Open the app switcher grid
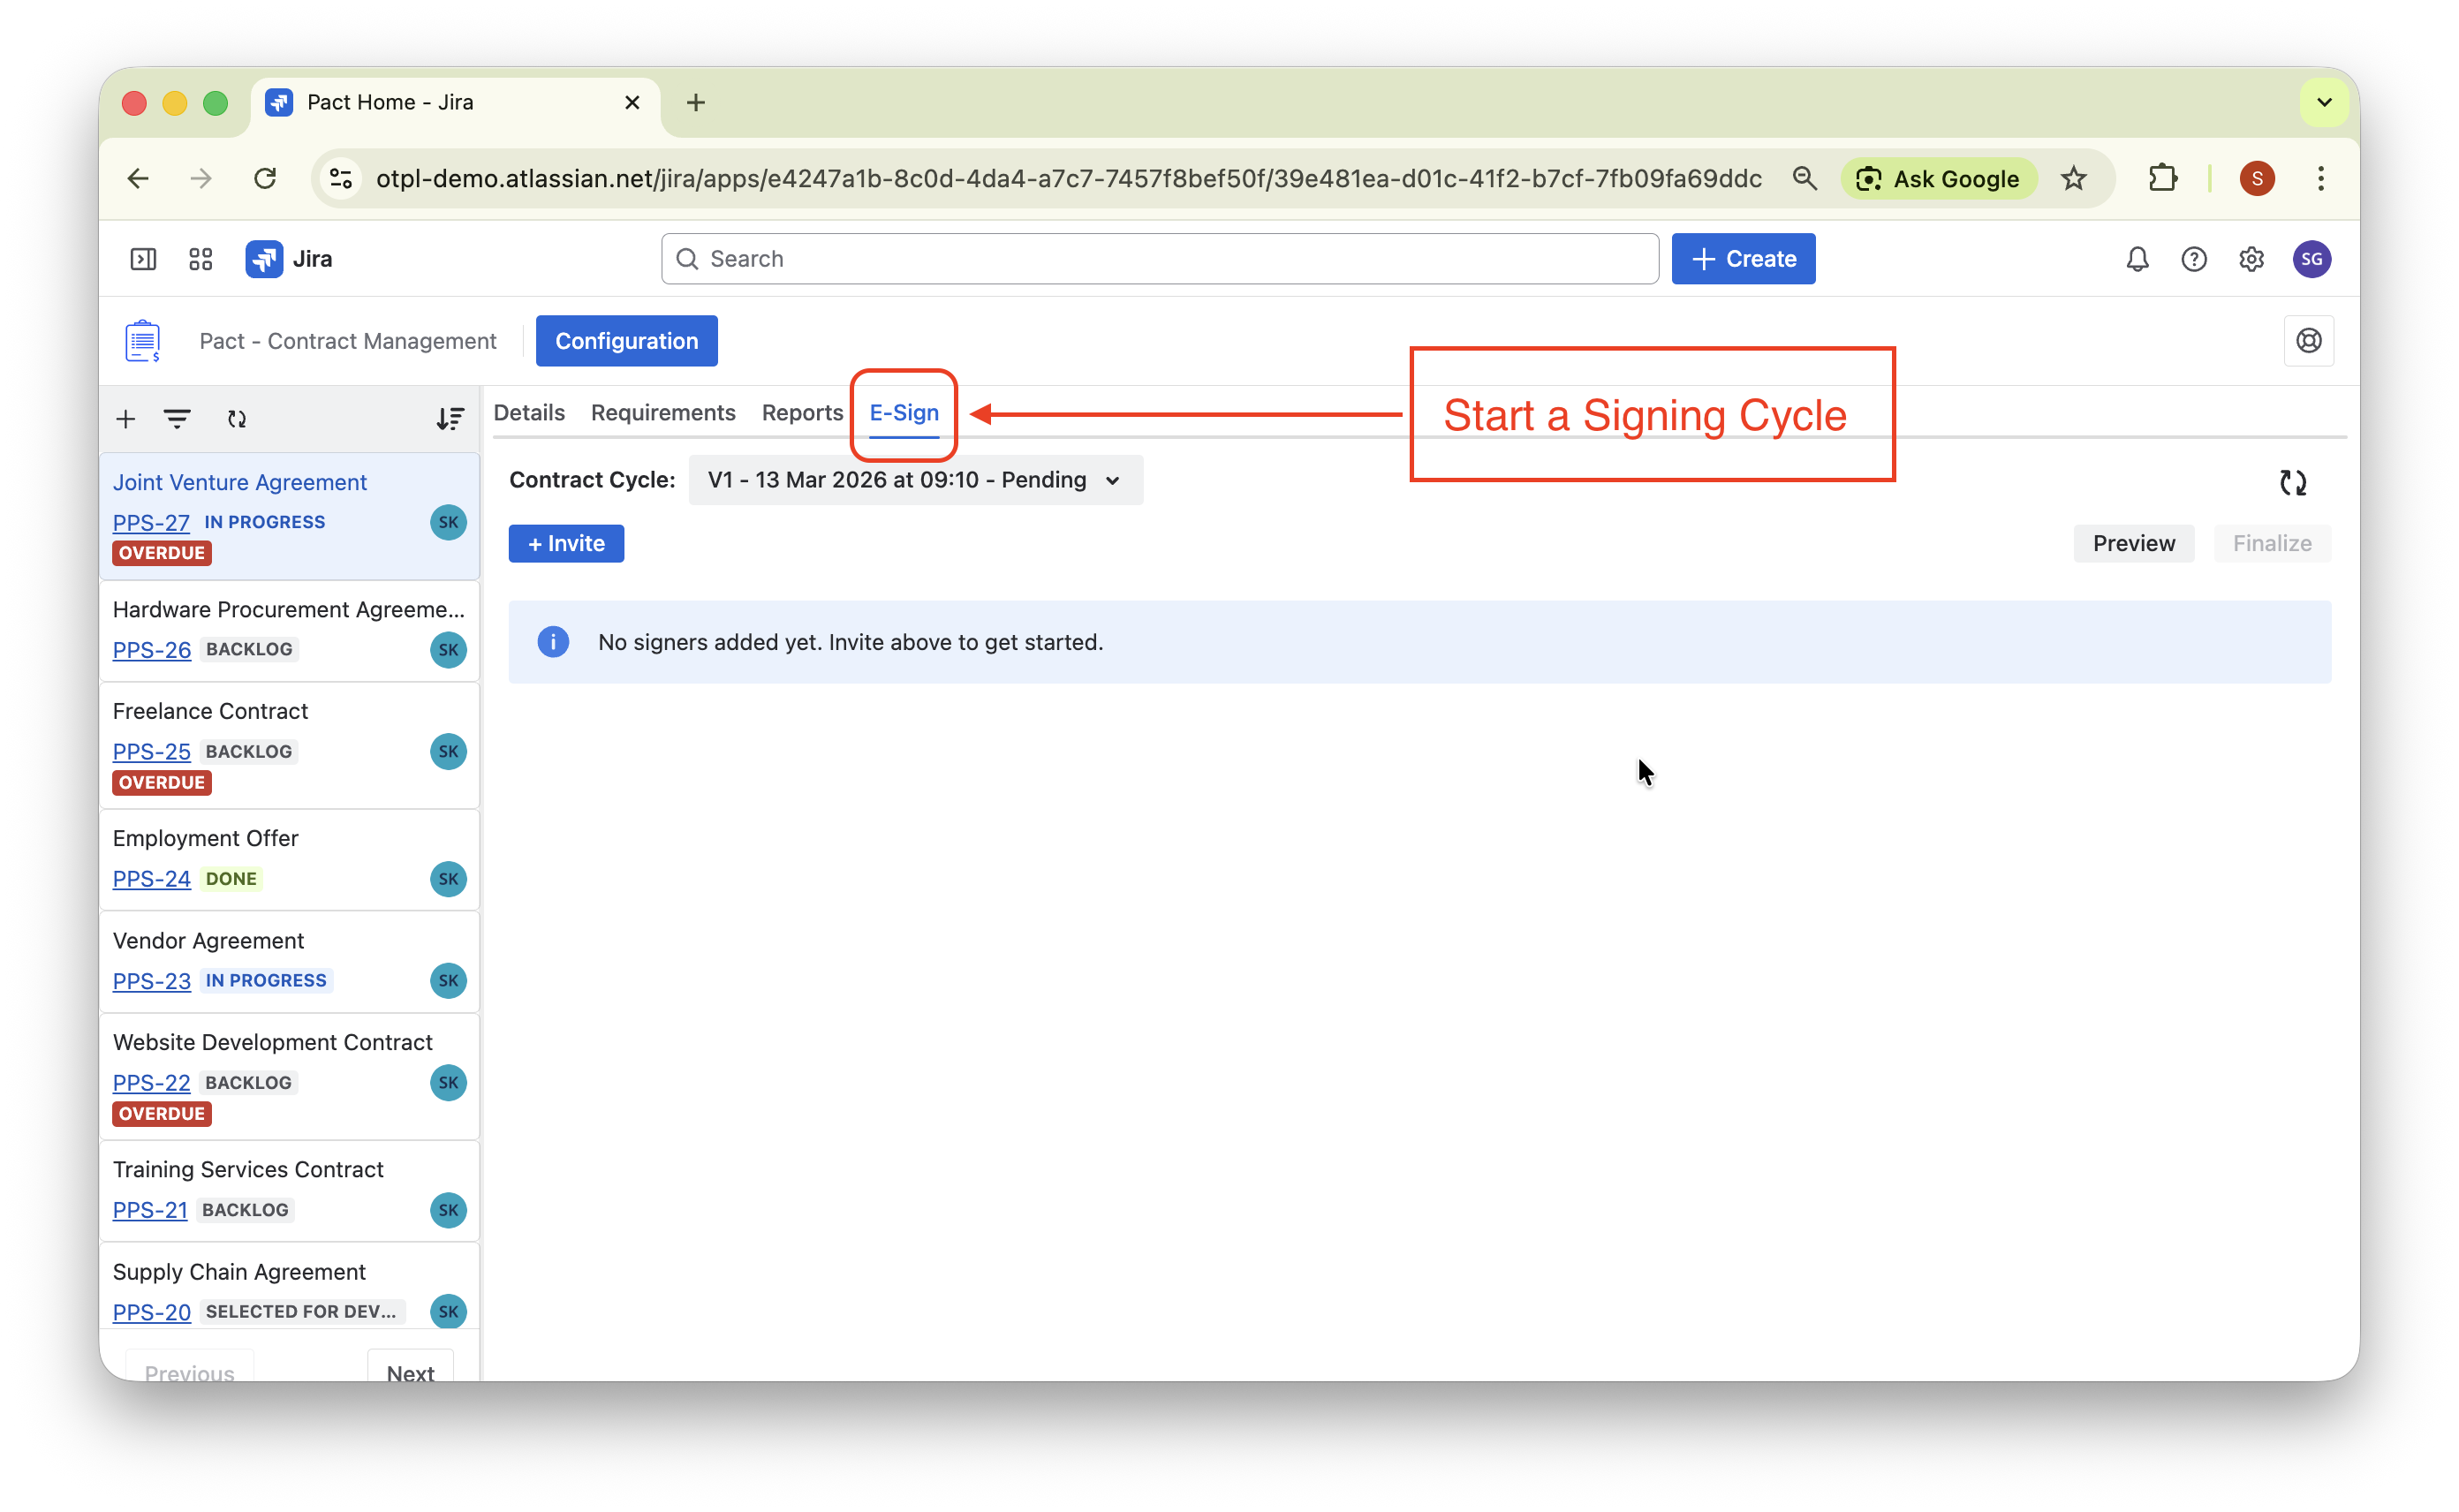This screenshot has width=2459, height=1512. pos(201,259)
